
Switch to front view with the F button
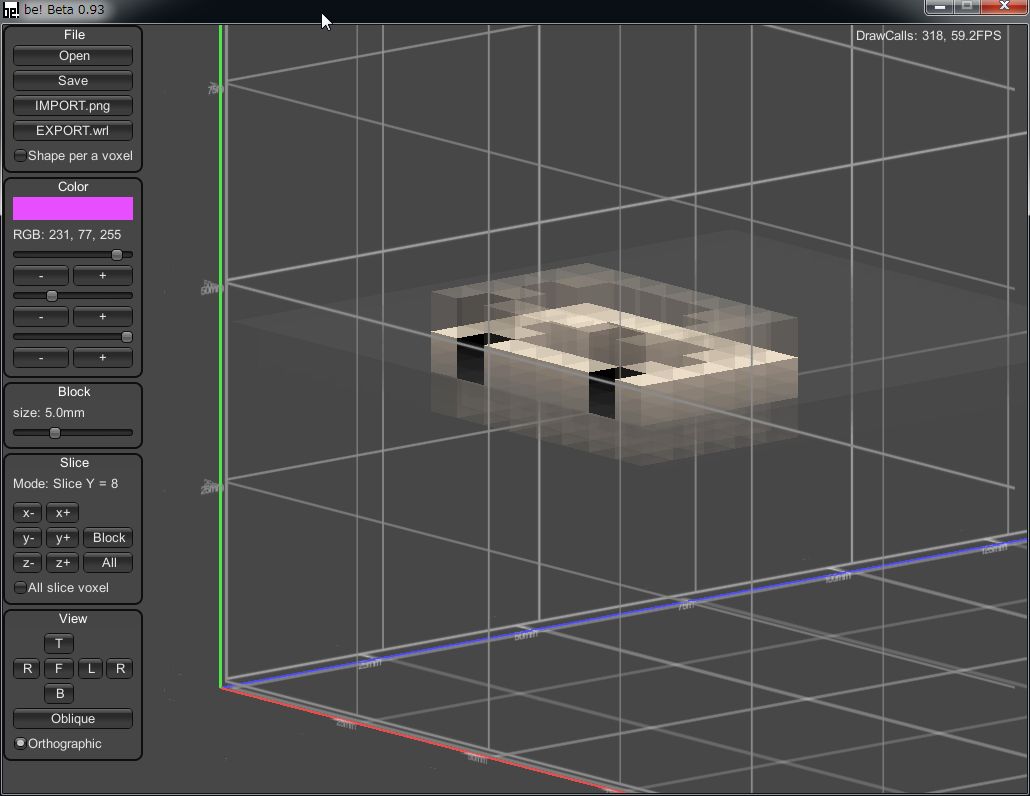click(59, 669)
